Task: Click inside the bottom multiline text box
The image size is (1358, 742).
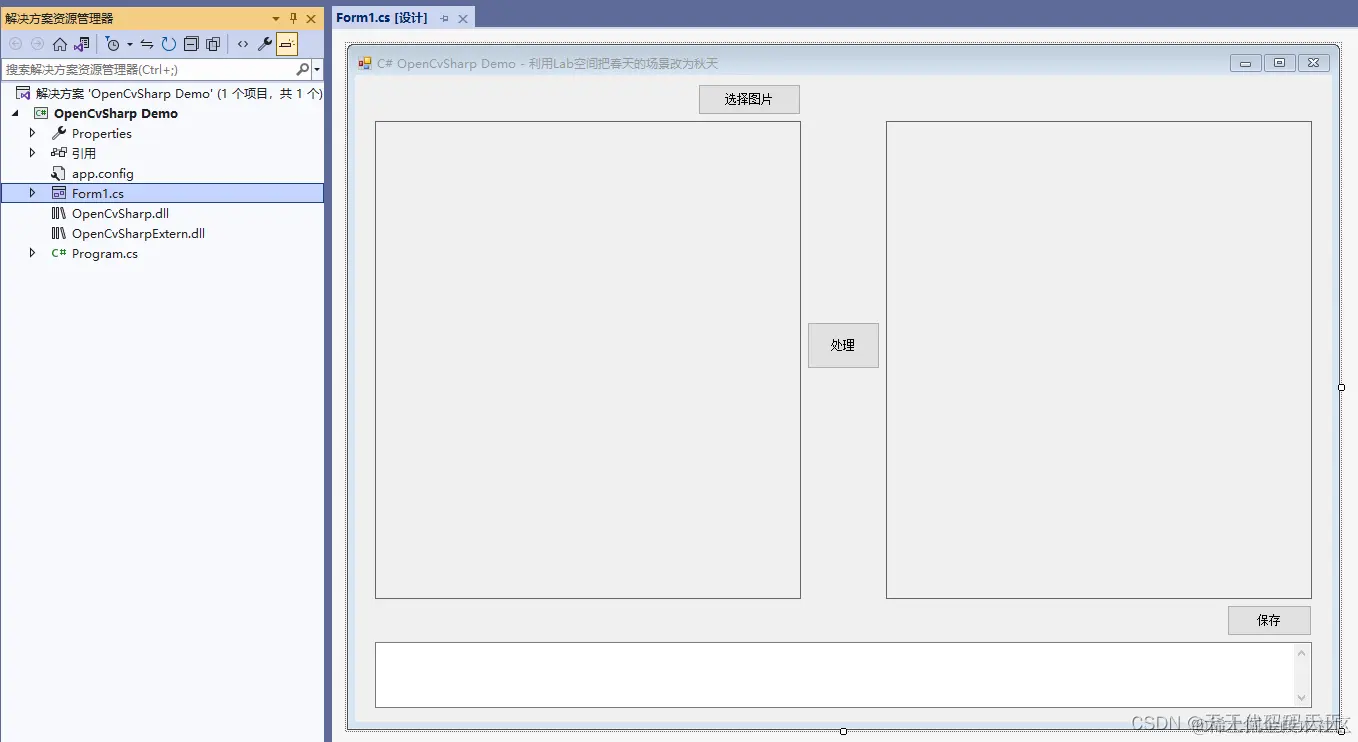Action: coord(834,675)
